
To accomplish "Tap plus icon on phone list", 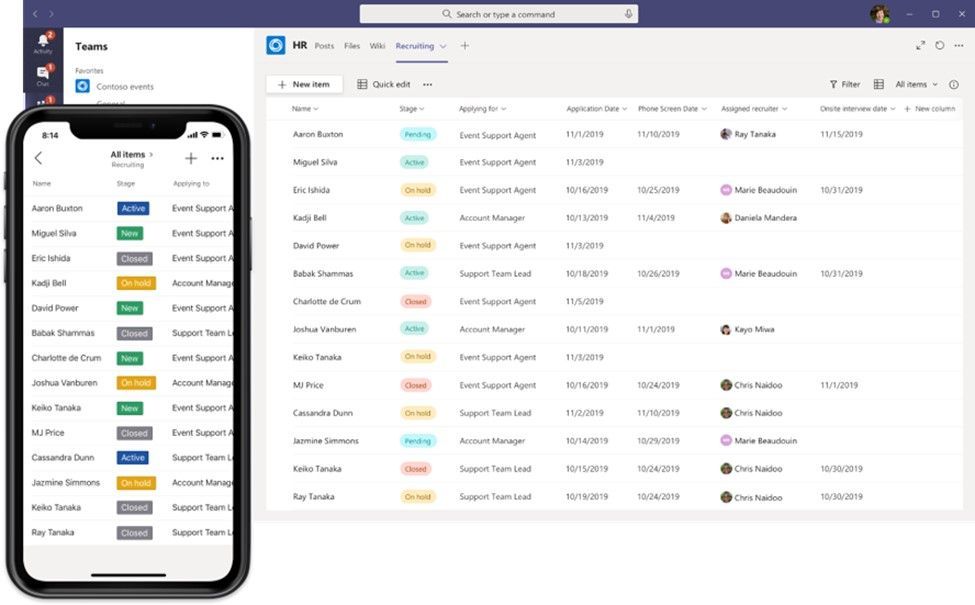I will tap(191, 159).
